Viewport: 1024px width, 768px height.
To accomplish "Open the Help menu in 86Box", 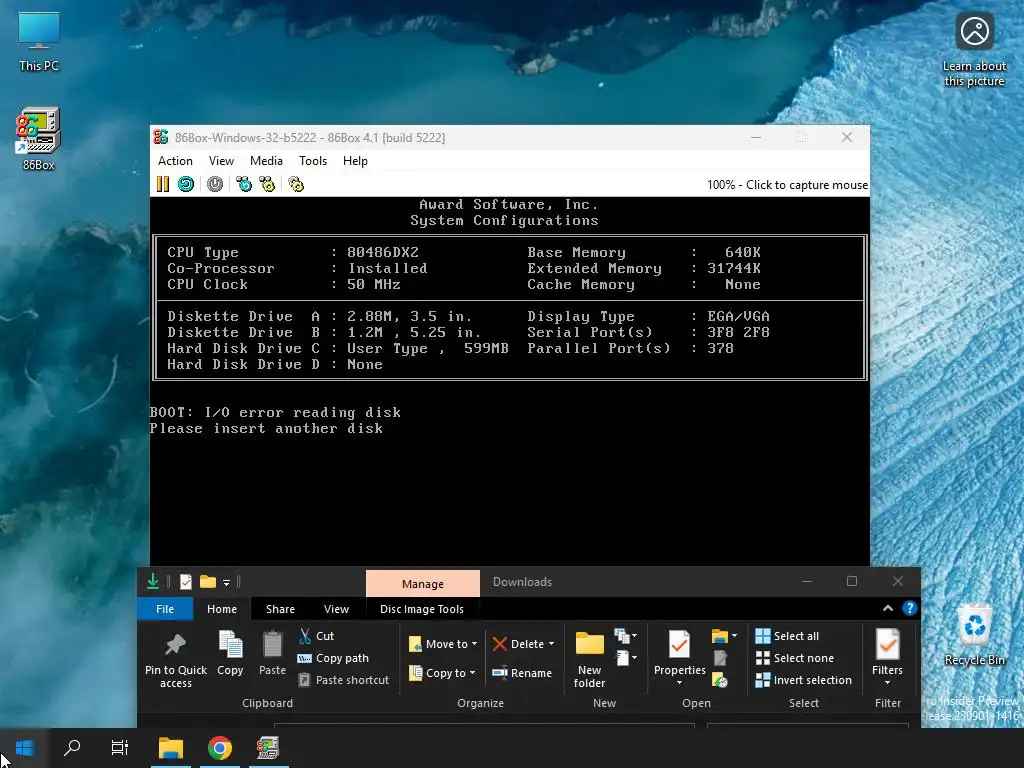I will pyautogui.click(x=355, y=161).
